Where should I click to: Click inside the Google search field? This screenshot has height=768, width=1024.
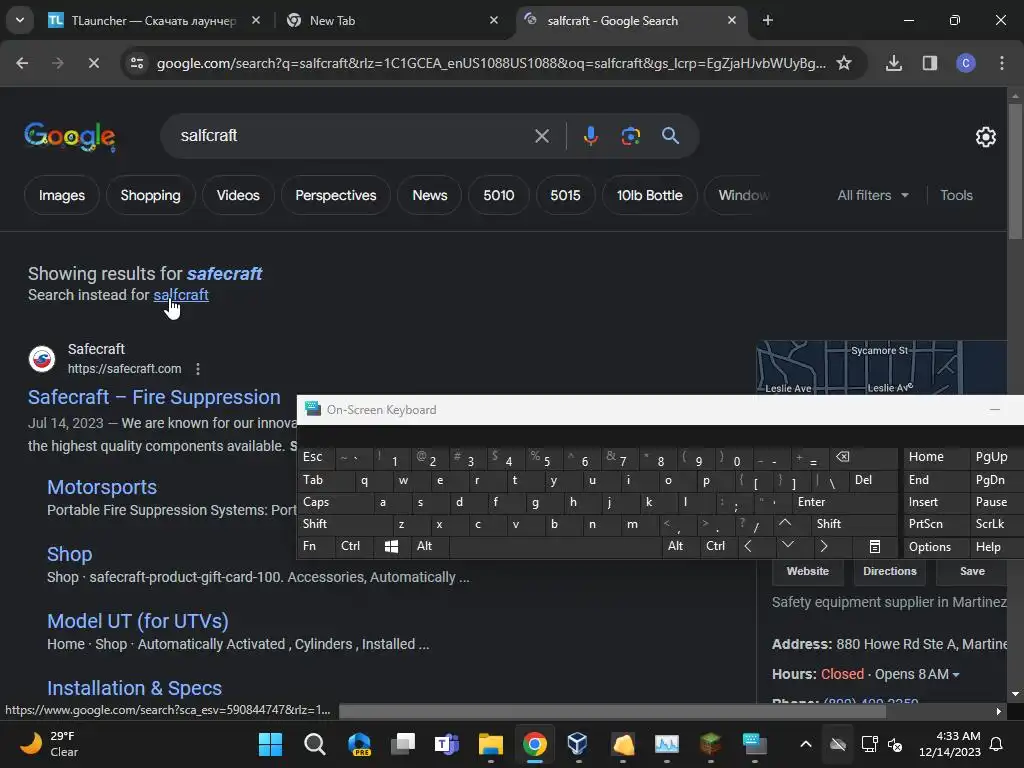[x=353, y=136]
